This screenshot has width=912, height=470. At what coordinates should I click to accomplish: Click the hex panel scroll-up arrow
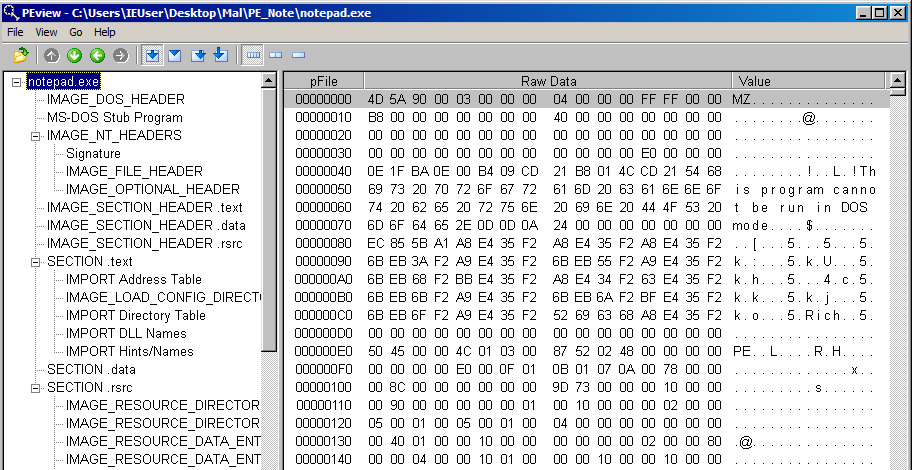(x=897, y=80)
